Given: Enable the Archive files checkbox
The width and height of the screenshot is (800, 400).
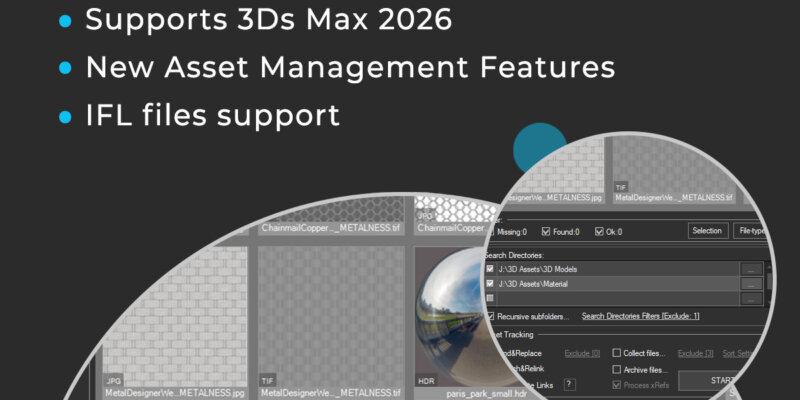Looking at the screenshot, I should coord(616,369).
